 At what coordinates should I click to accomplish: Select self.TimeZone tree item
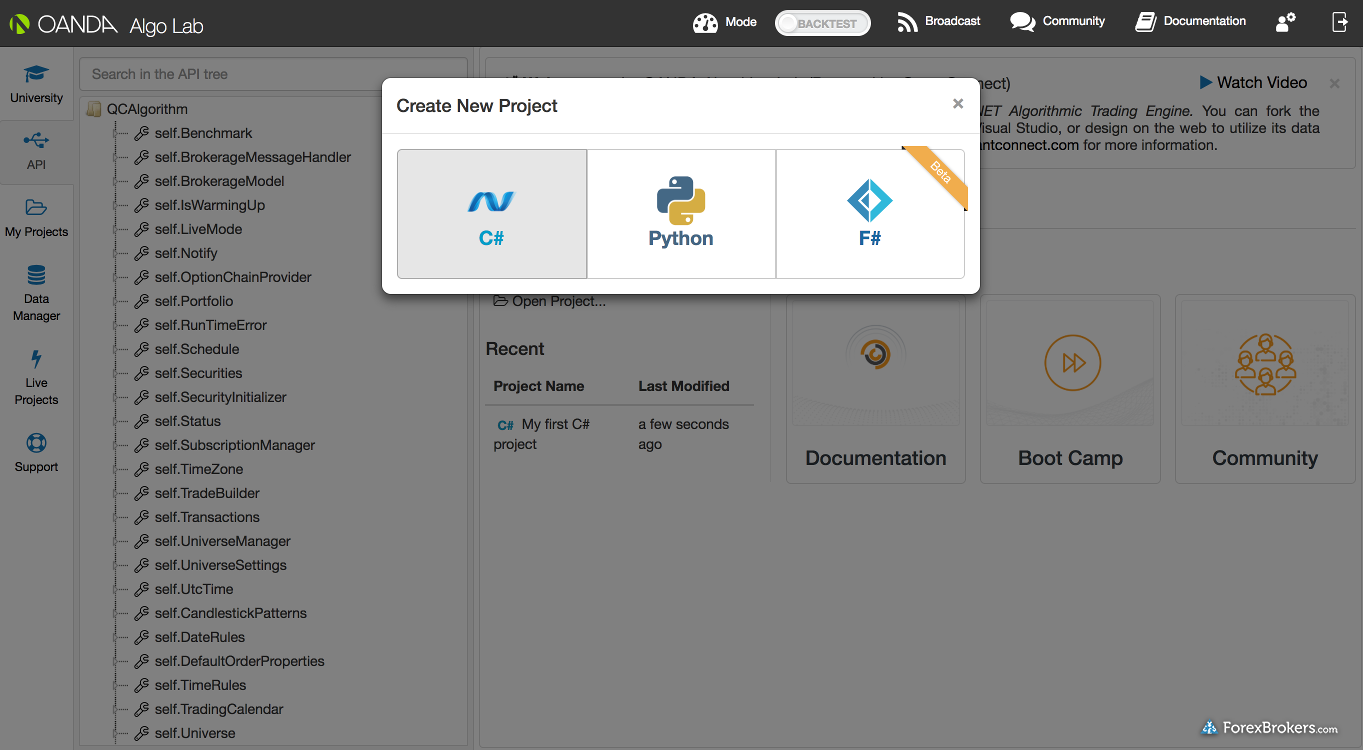coord(199,469)
